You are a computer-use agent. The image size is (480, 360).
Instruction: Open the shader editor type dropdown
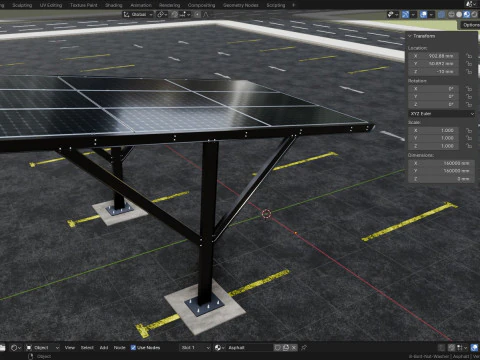coord(16,348)
